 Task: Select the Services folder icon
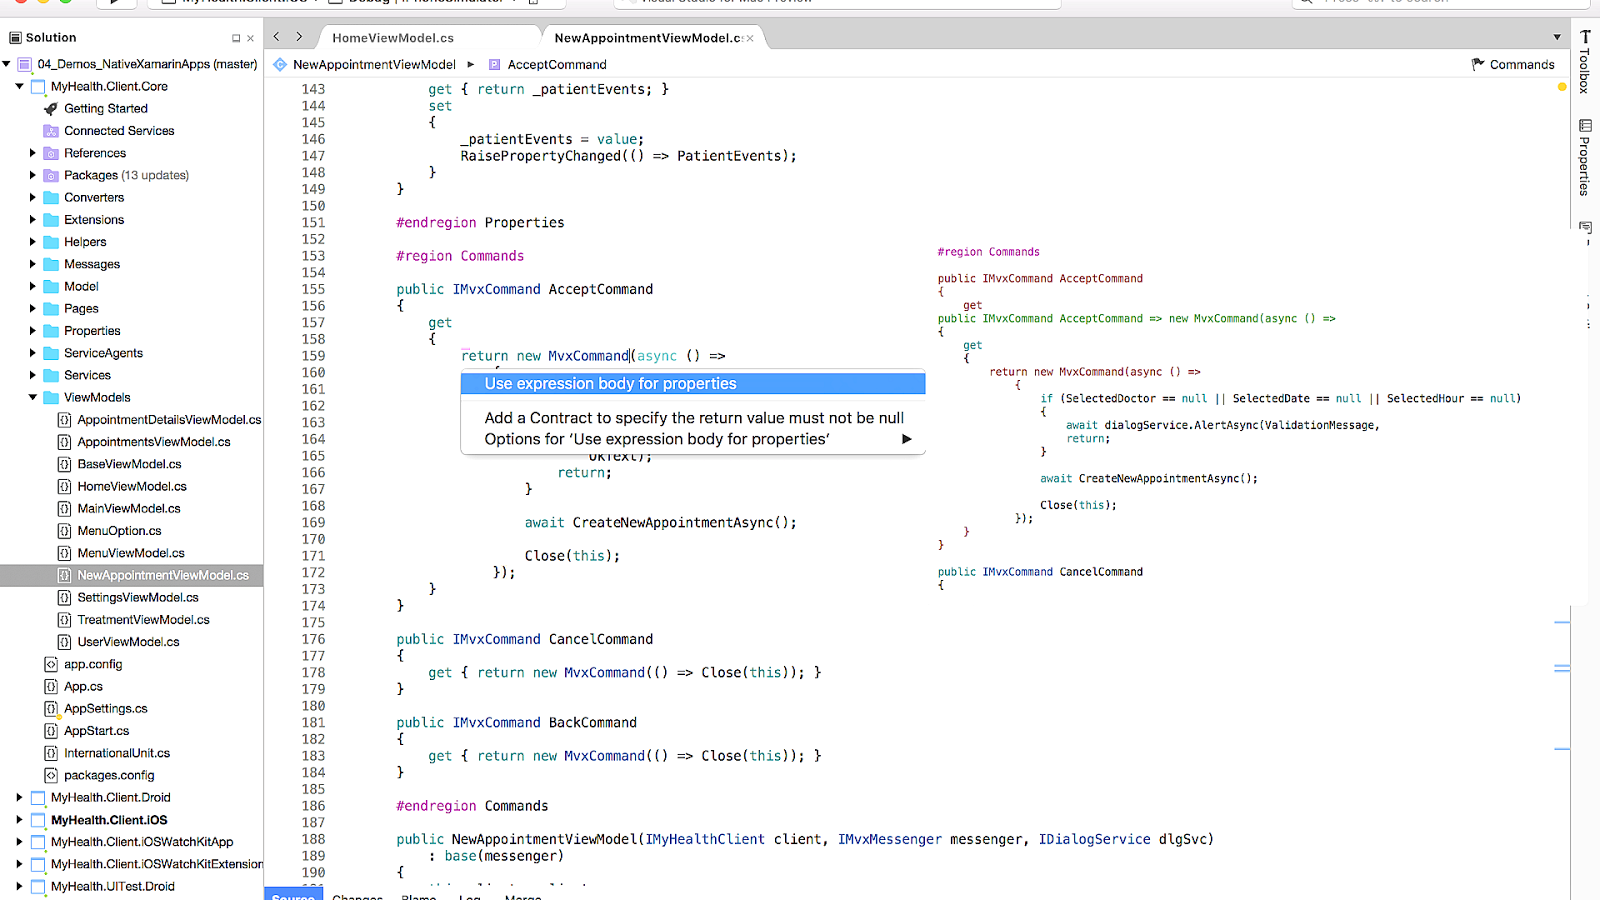(x=51, y=375)
